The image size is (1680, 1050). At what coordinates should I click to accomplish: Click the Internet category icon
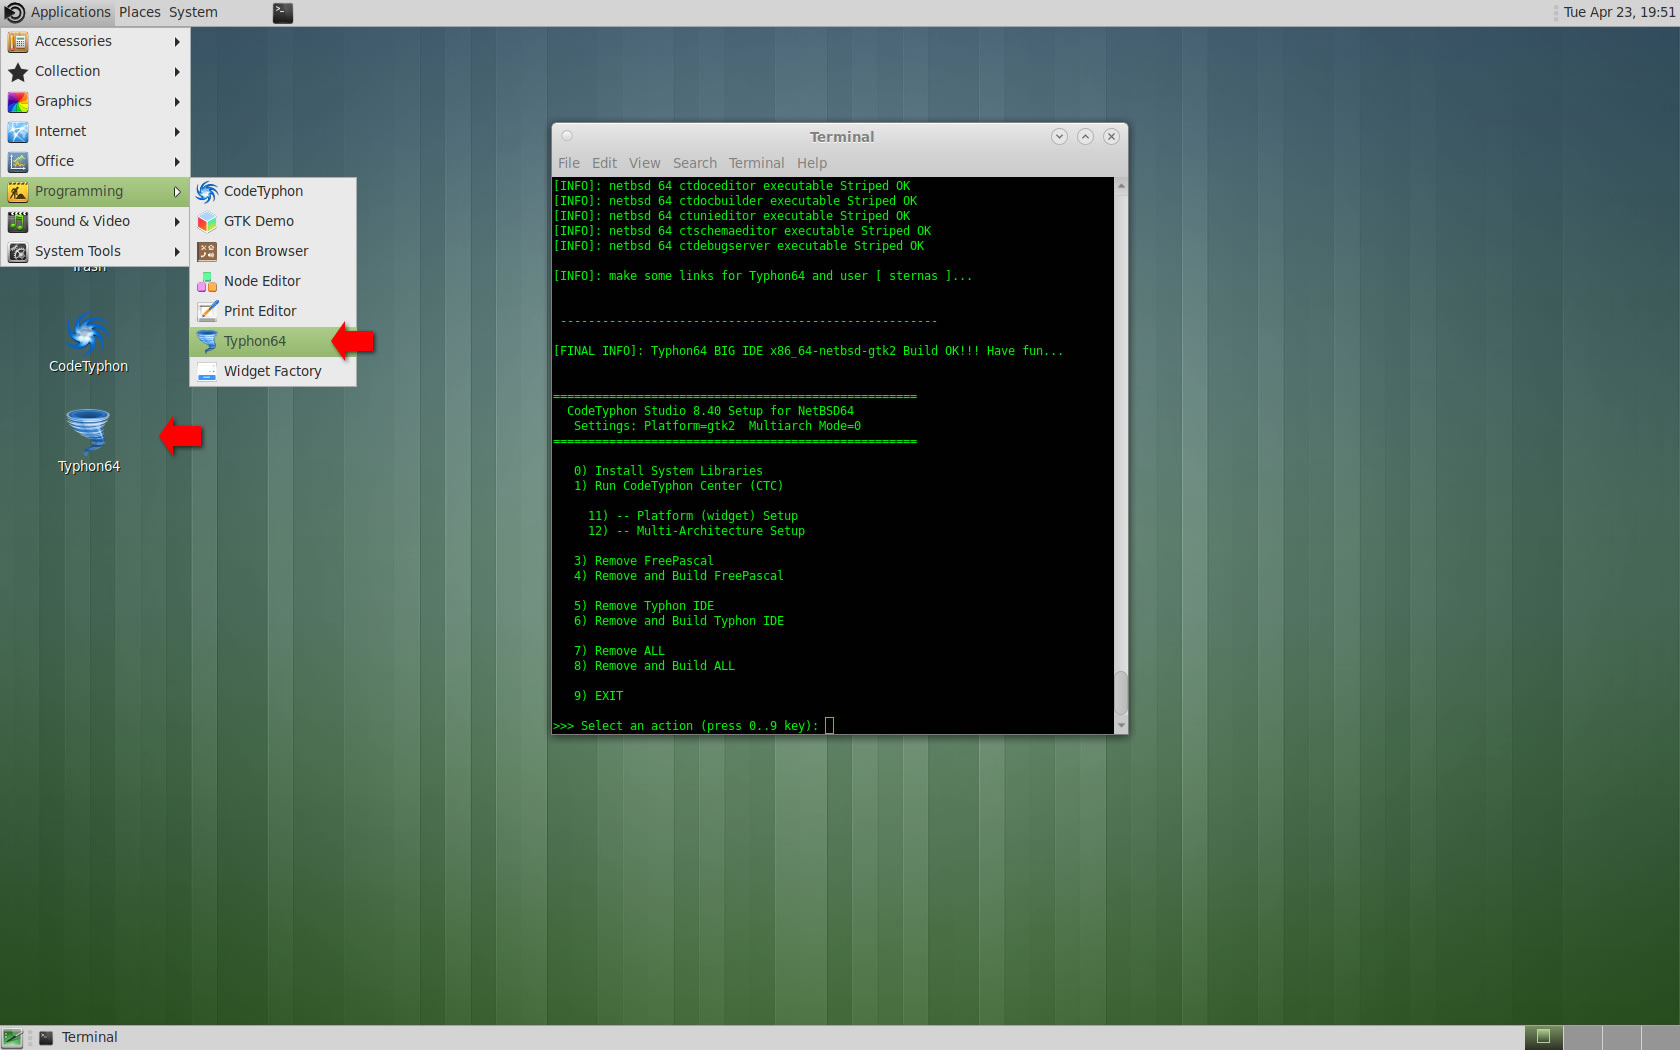point(18,131)
